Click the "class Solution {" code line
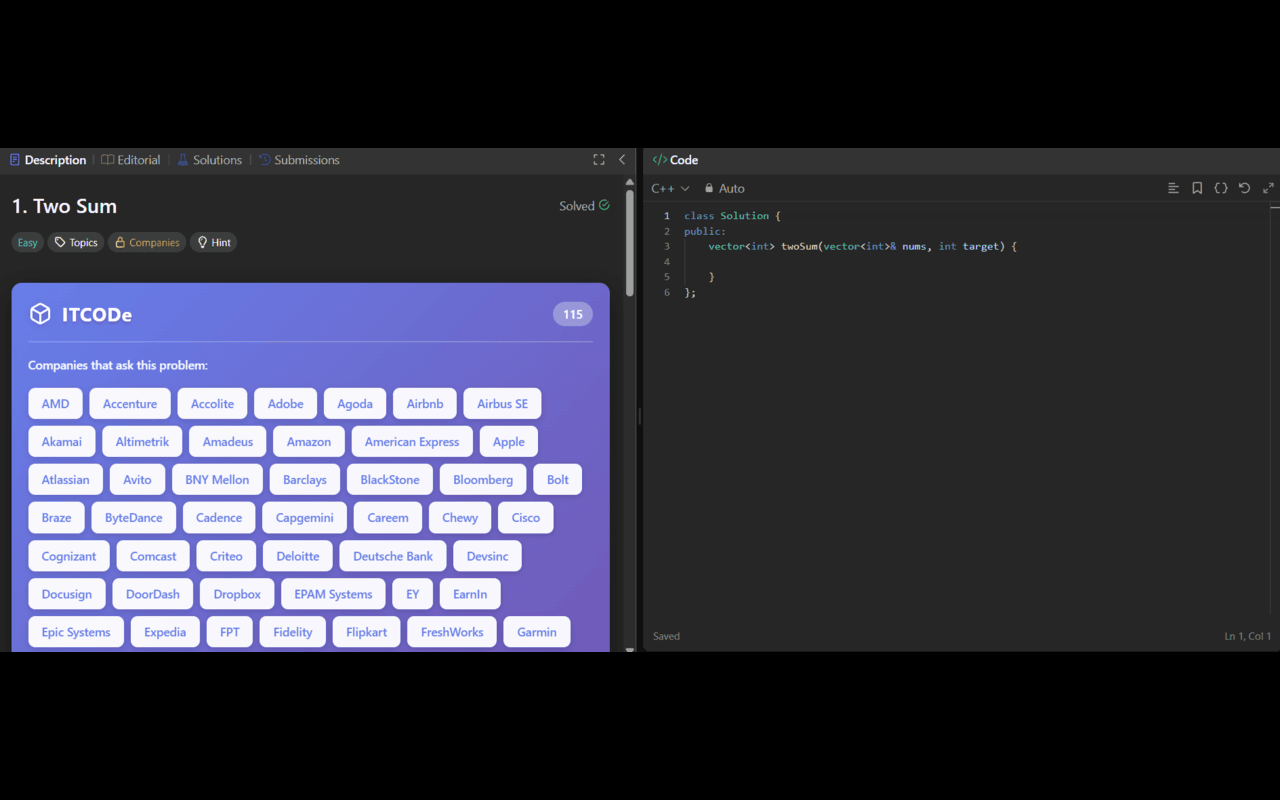 point(732,215)
